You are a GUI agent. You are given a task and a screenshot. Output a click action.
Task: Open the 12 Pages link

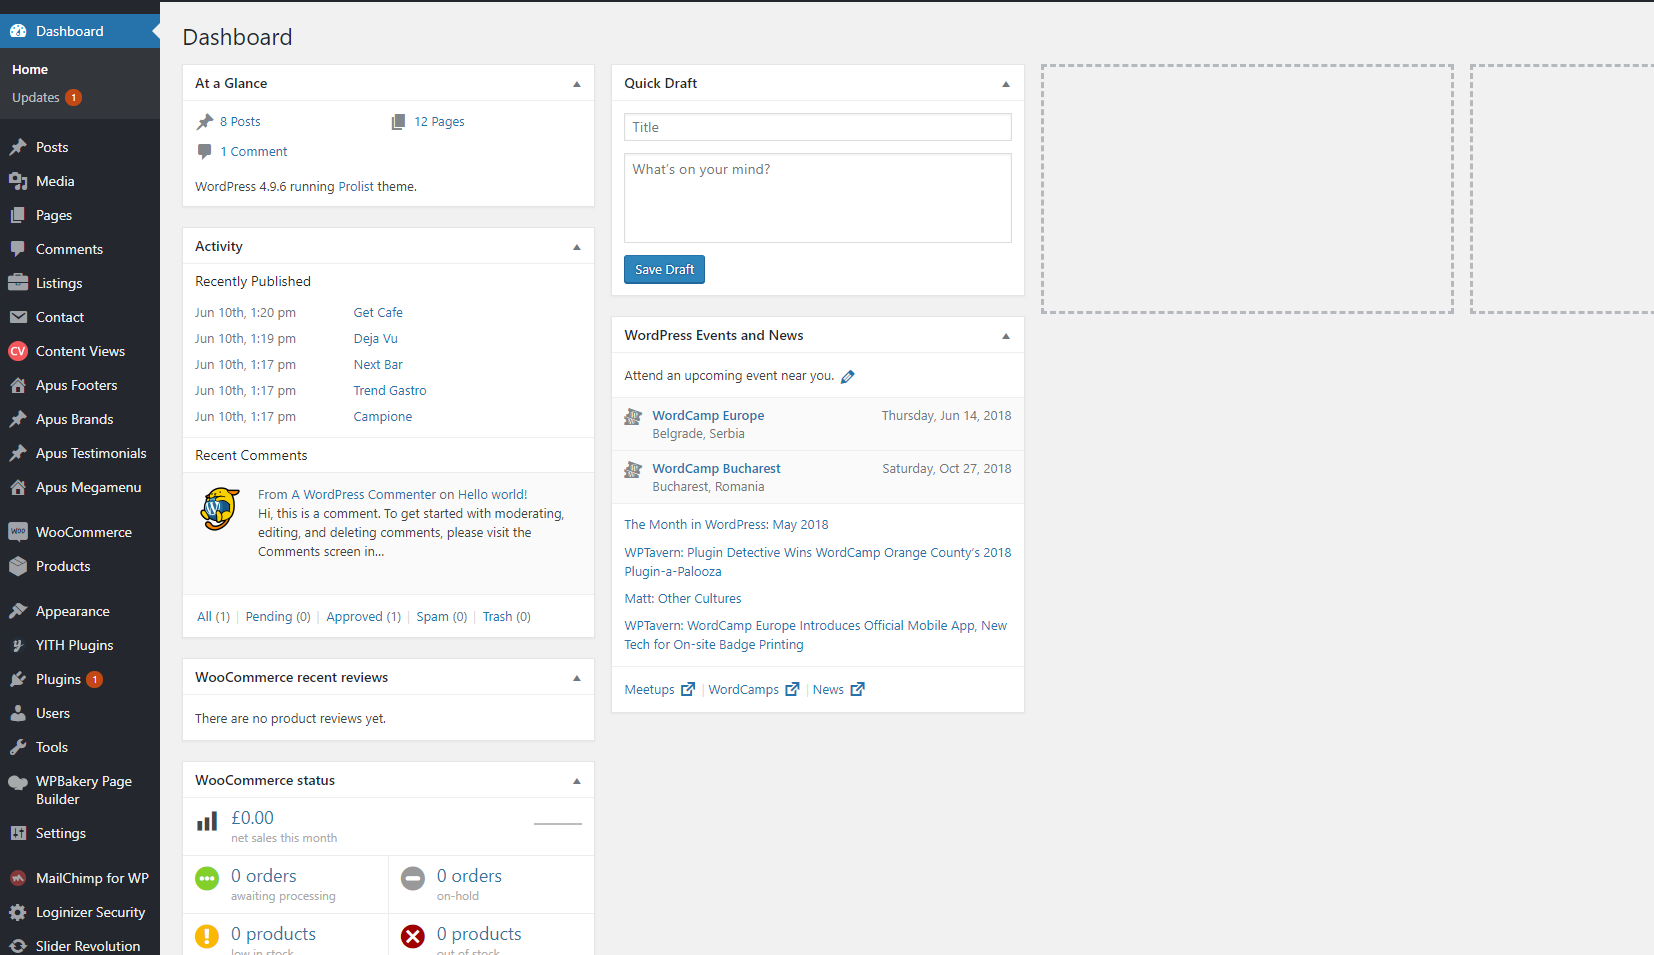(x=439, y=122)
